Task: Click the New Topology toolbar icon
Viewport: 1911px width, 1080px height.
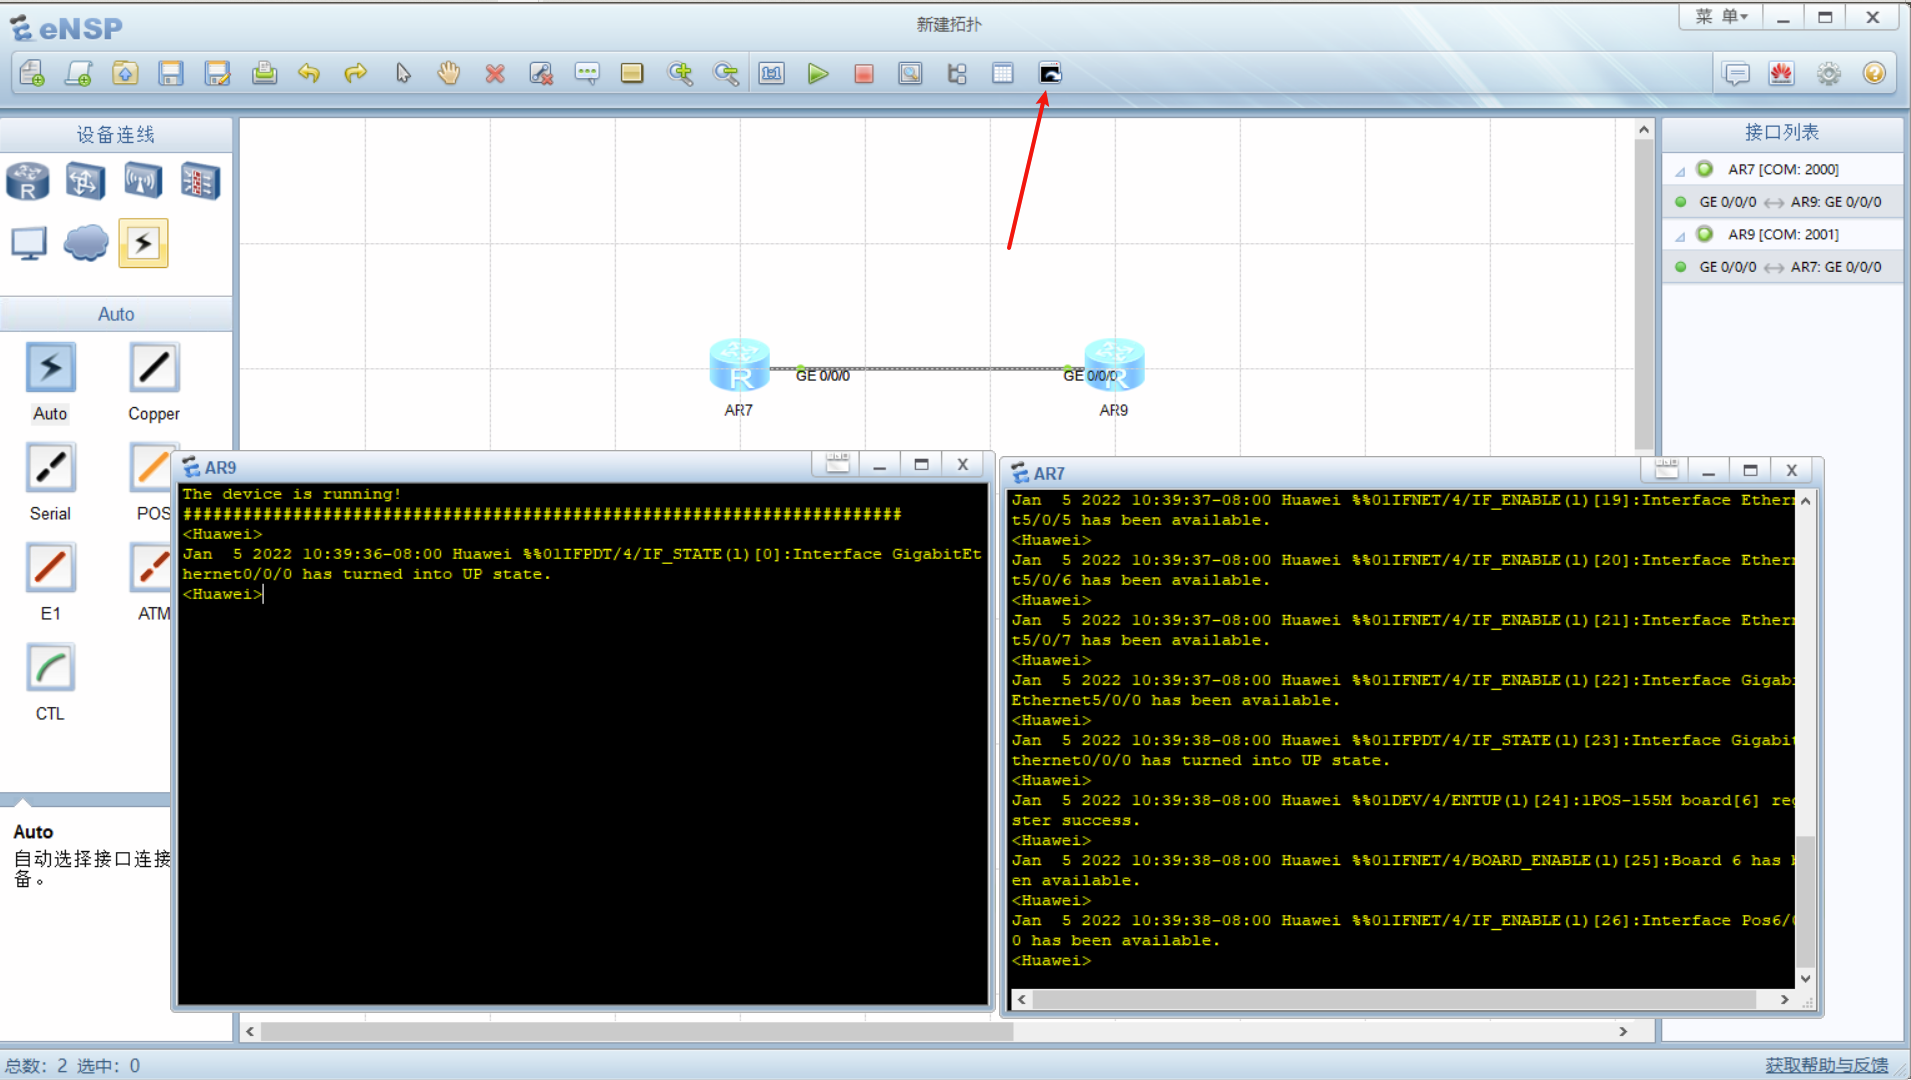Action: [x=32, y=73]
